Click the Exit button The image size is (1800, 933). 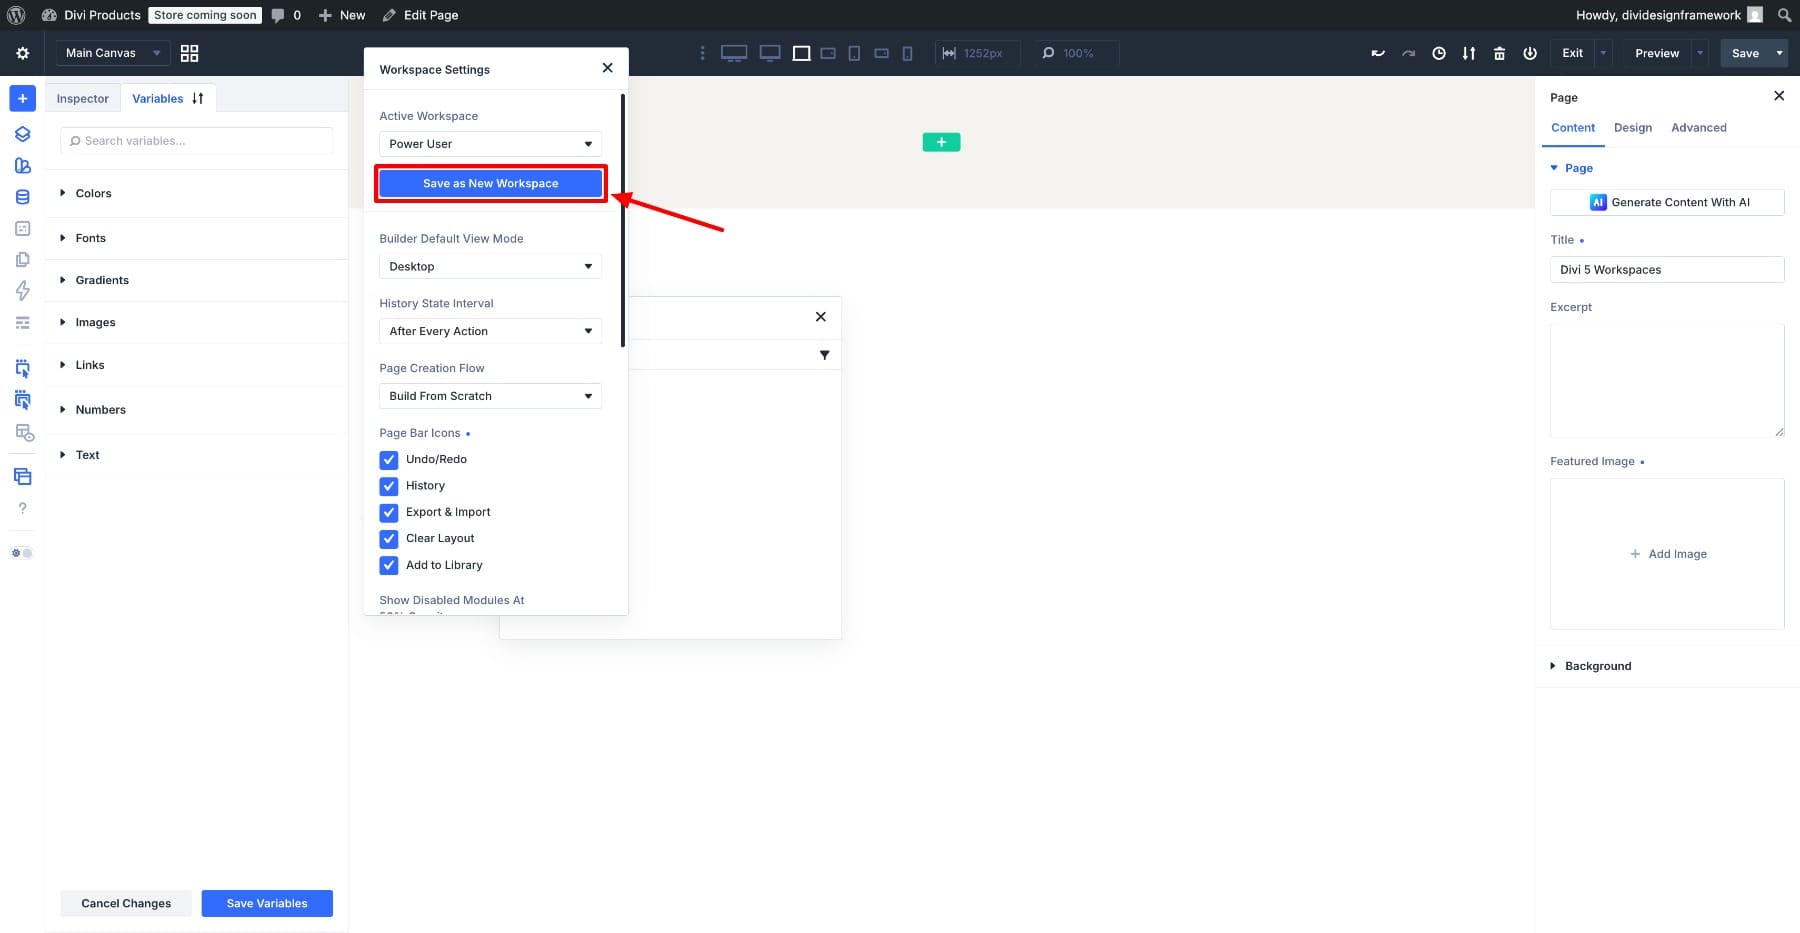[x=1572, y=53]
